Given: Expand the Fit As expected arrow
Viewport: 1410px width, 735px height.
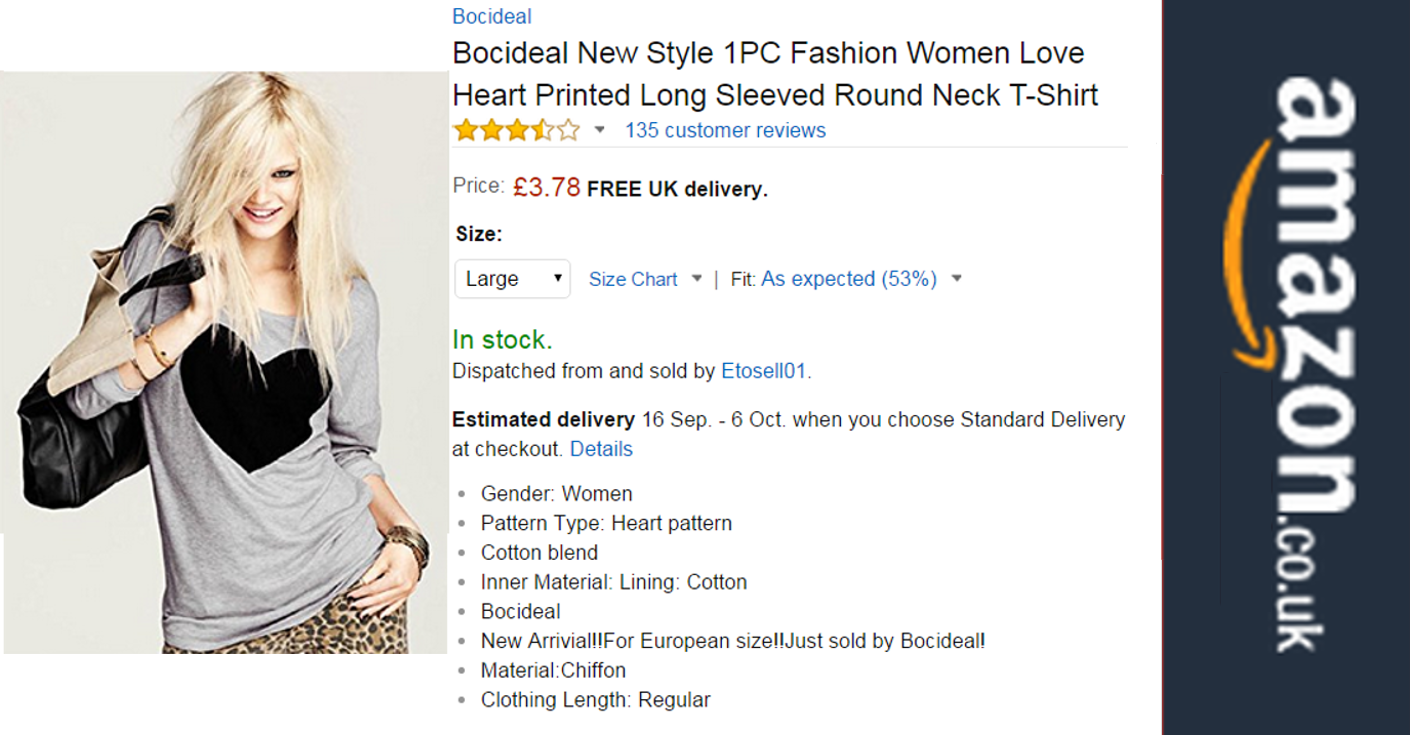Looking at the screenshot, I should click(956, 279).
